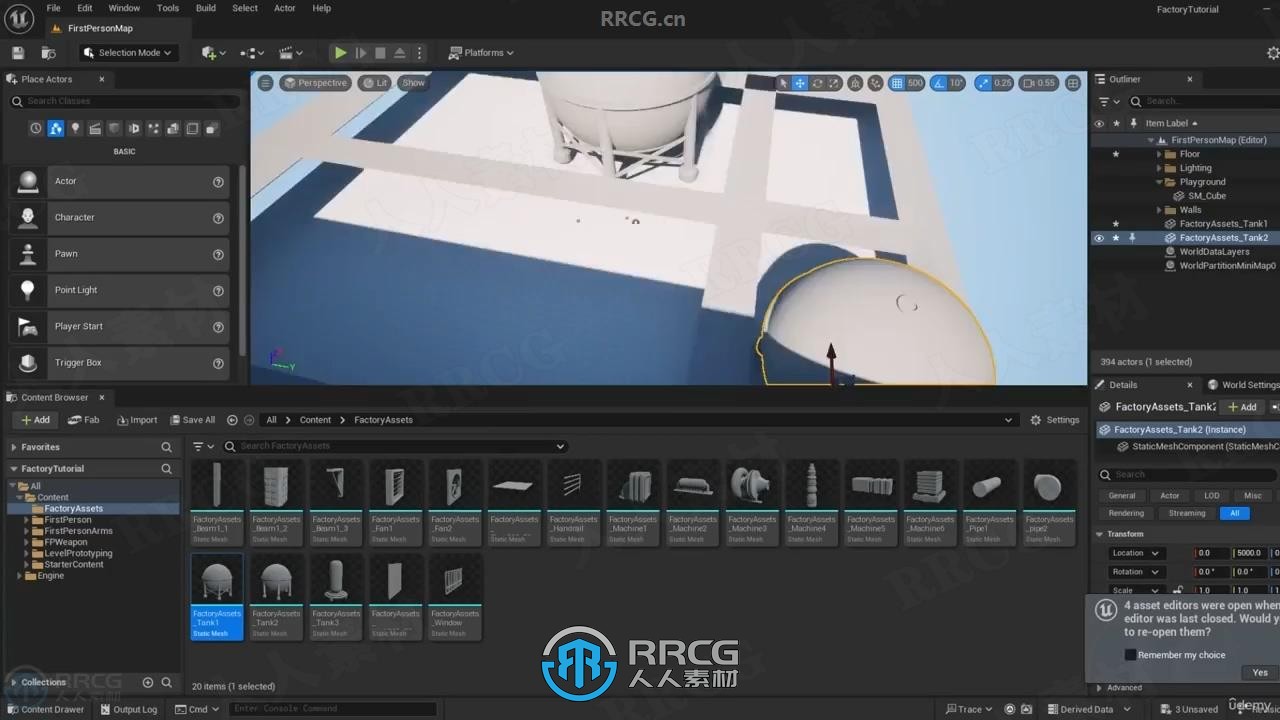Viewport: 1280px width, 720px height.
Task: Switch to World Settings tab
Action: click(1243, 385)
